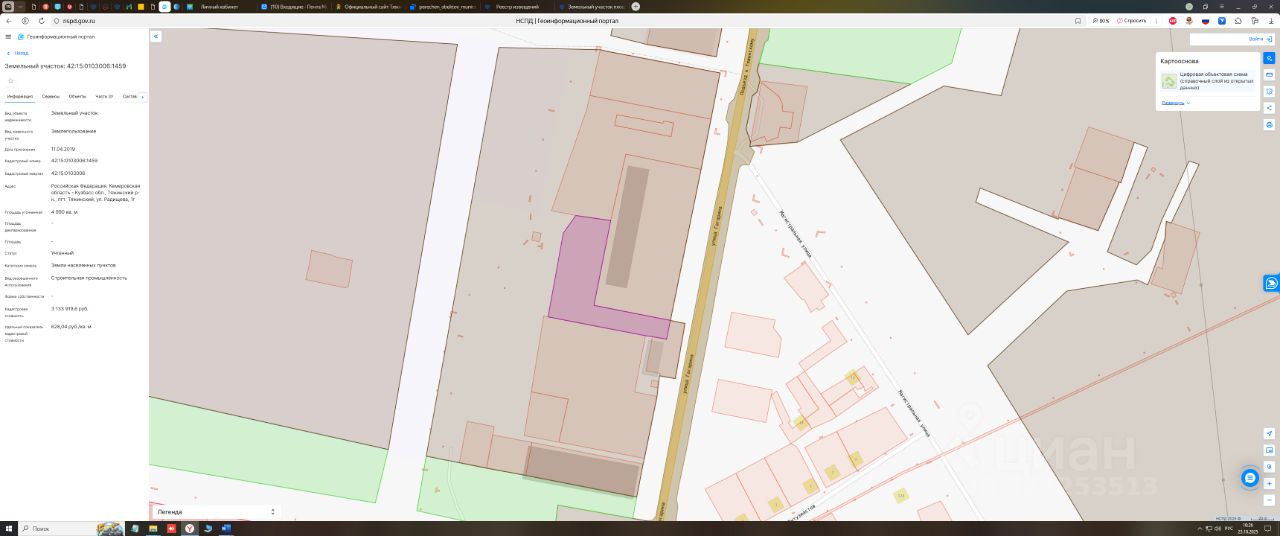Open a new browser tab with plus
Viewport: 1280px width, 536px height.
click(x=636, y=6)
